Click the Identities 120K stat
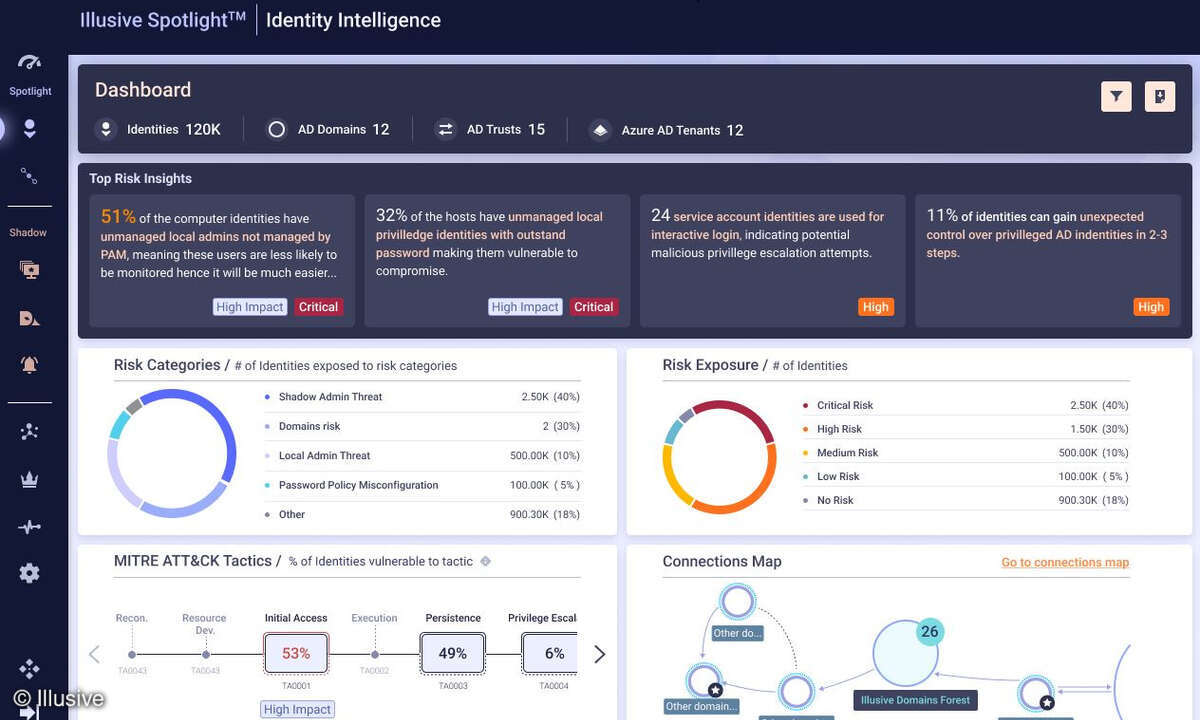Viewport: 1200px width, 720px height. [x=158, y=129]
